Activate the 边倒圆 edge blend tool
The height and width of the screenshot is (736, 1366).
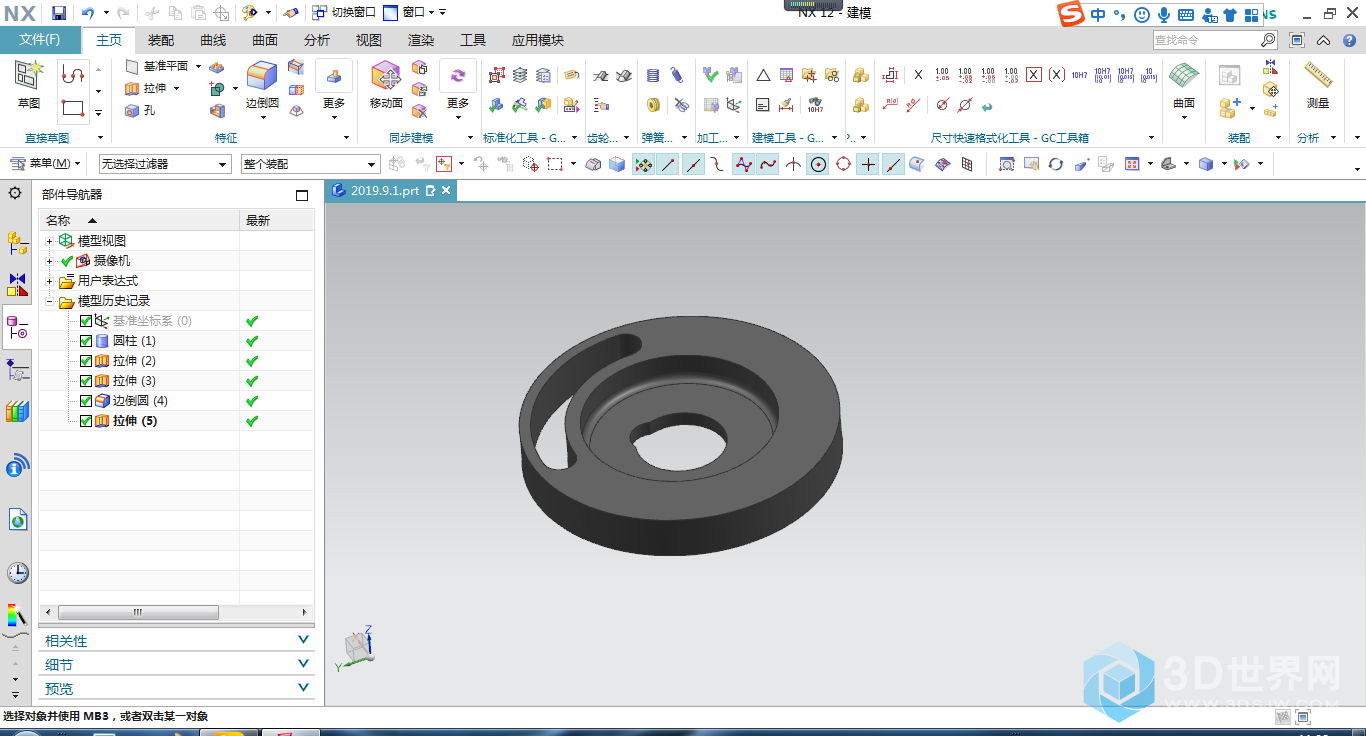click(x=262, y=84)
